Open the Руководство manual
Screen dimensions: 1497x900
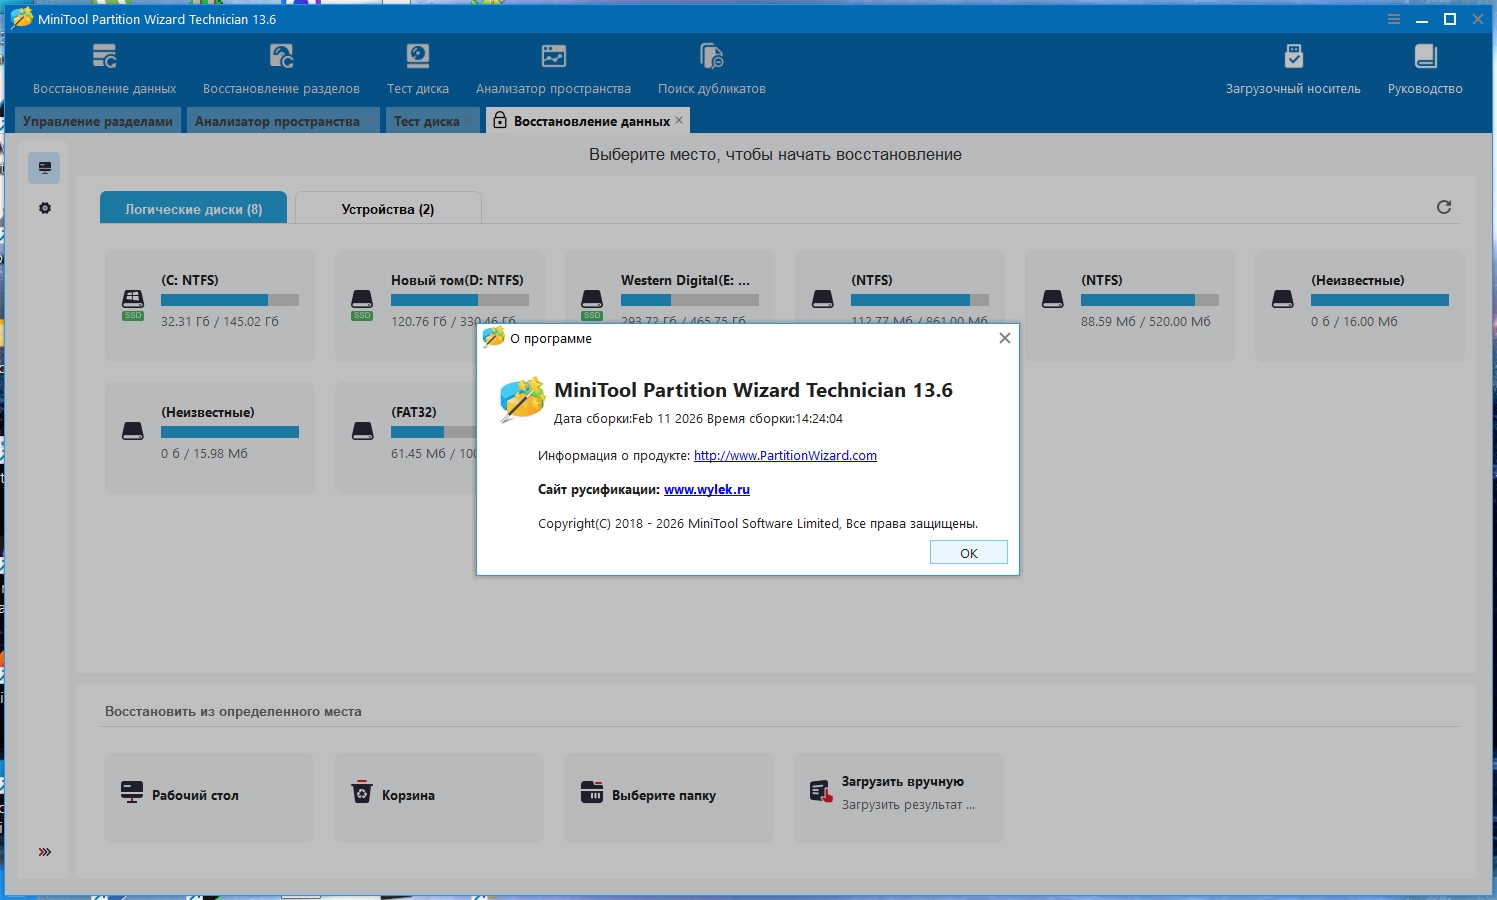pos(1425,68)
